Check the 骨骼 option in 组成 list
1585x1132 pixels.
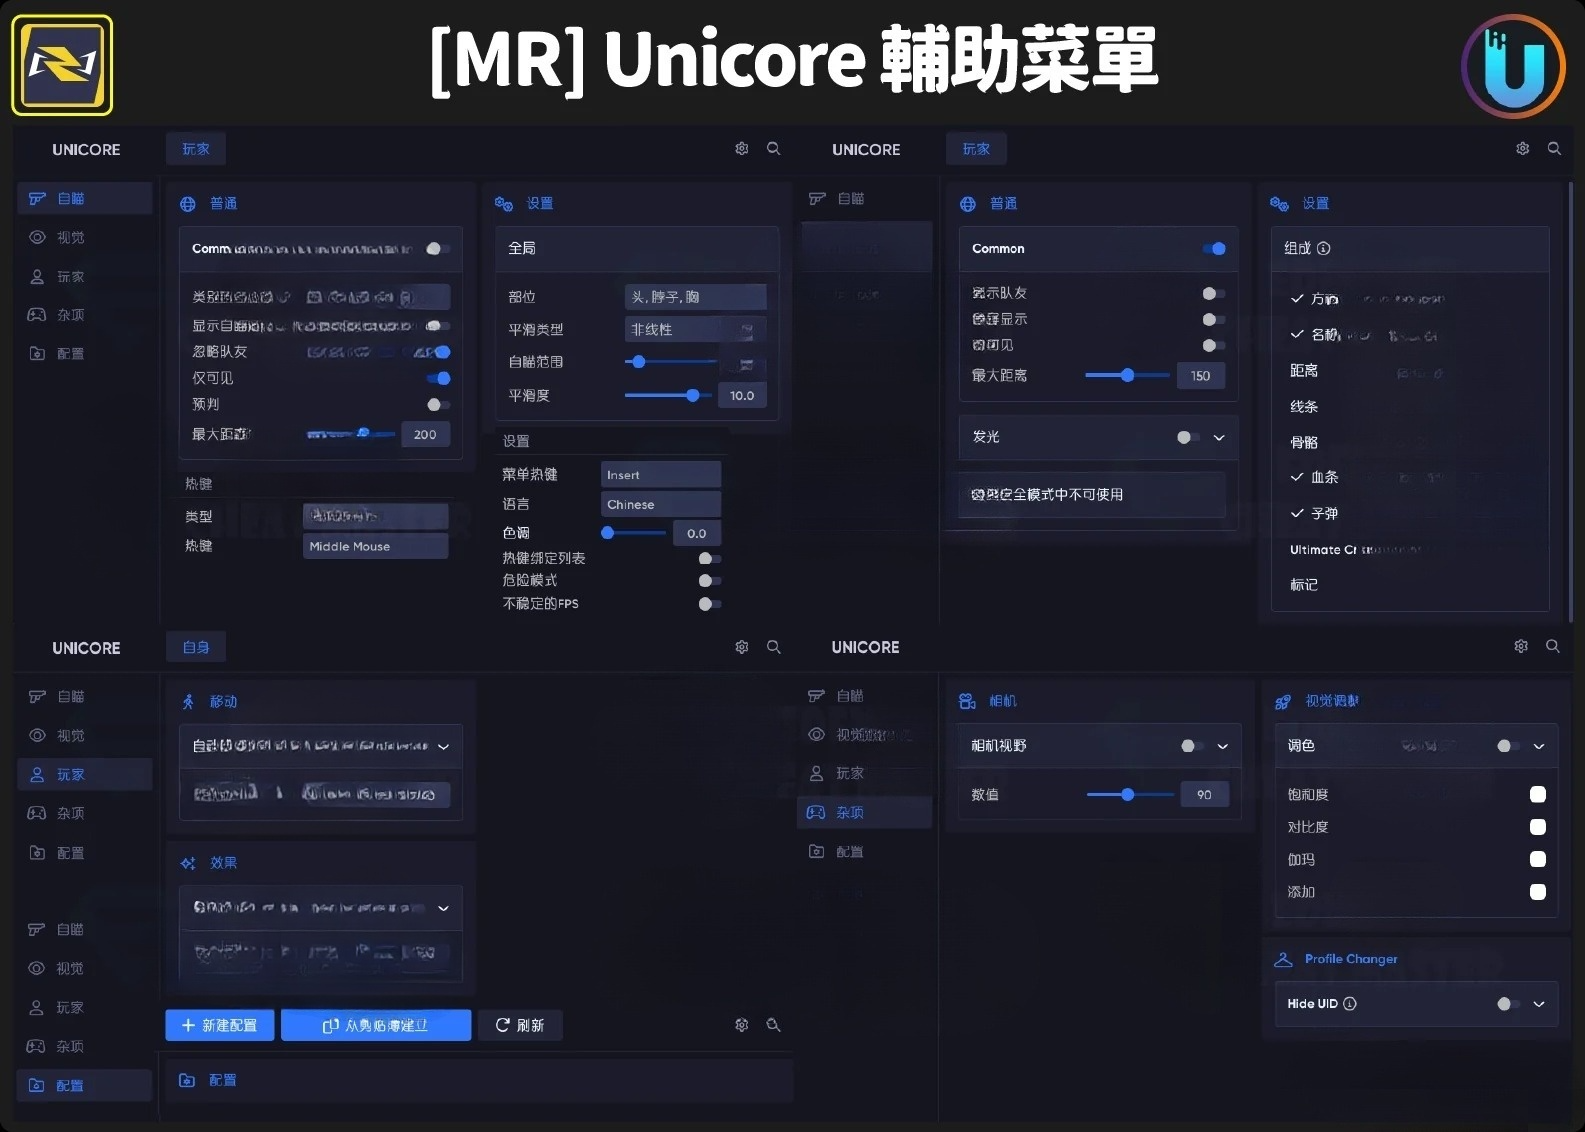click(x=1304, y=443)
